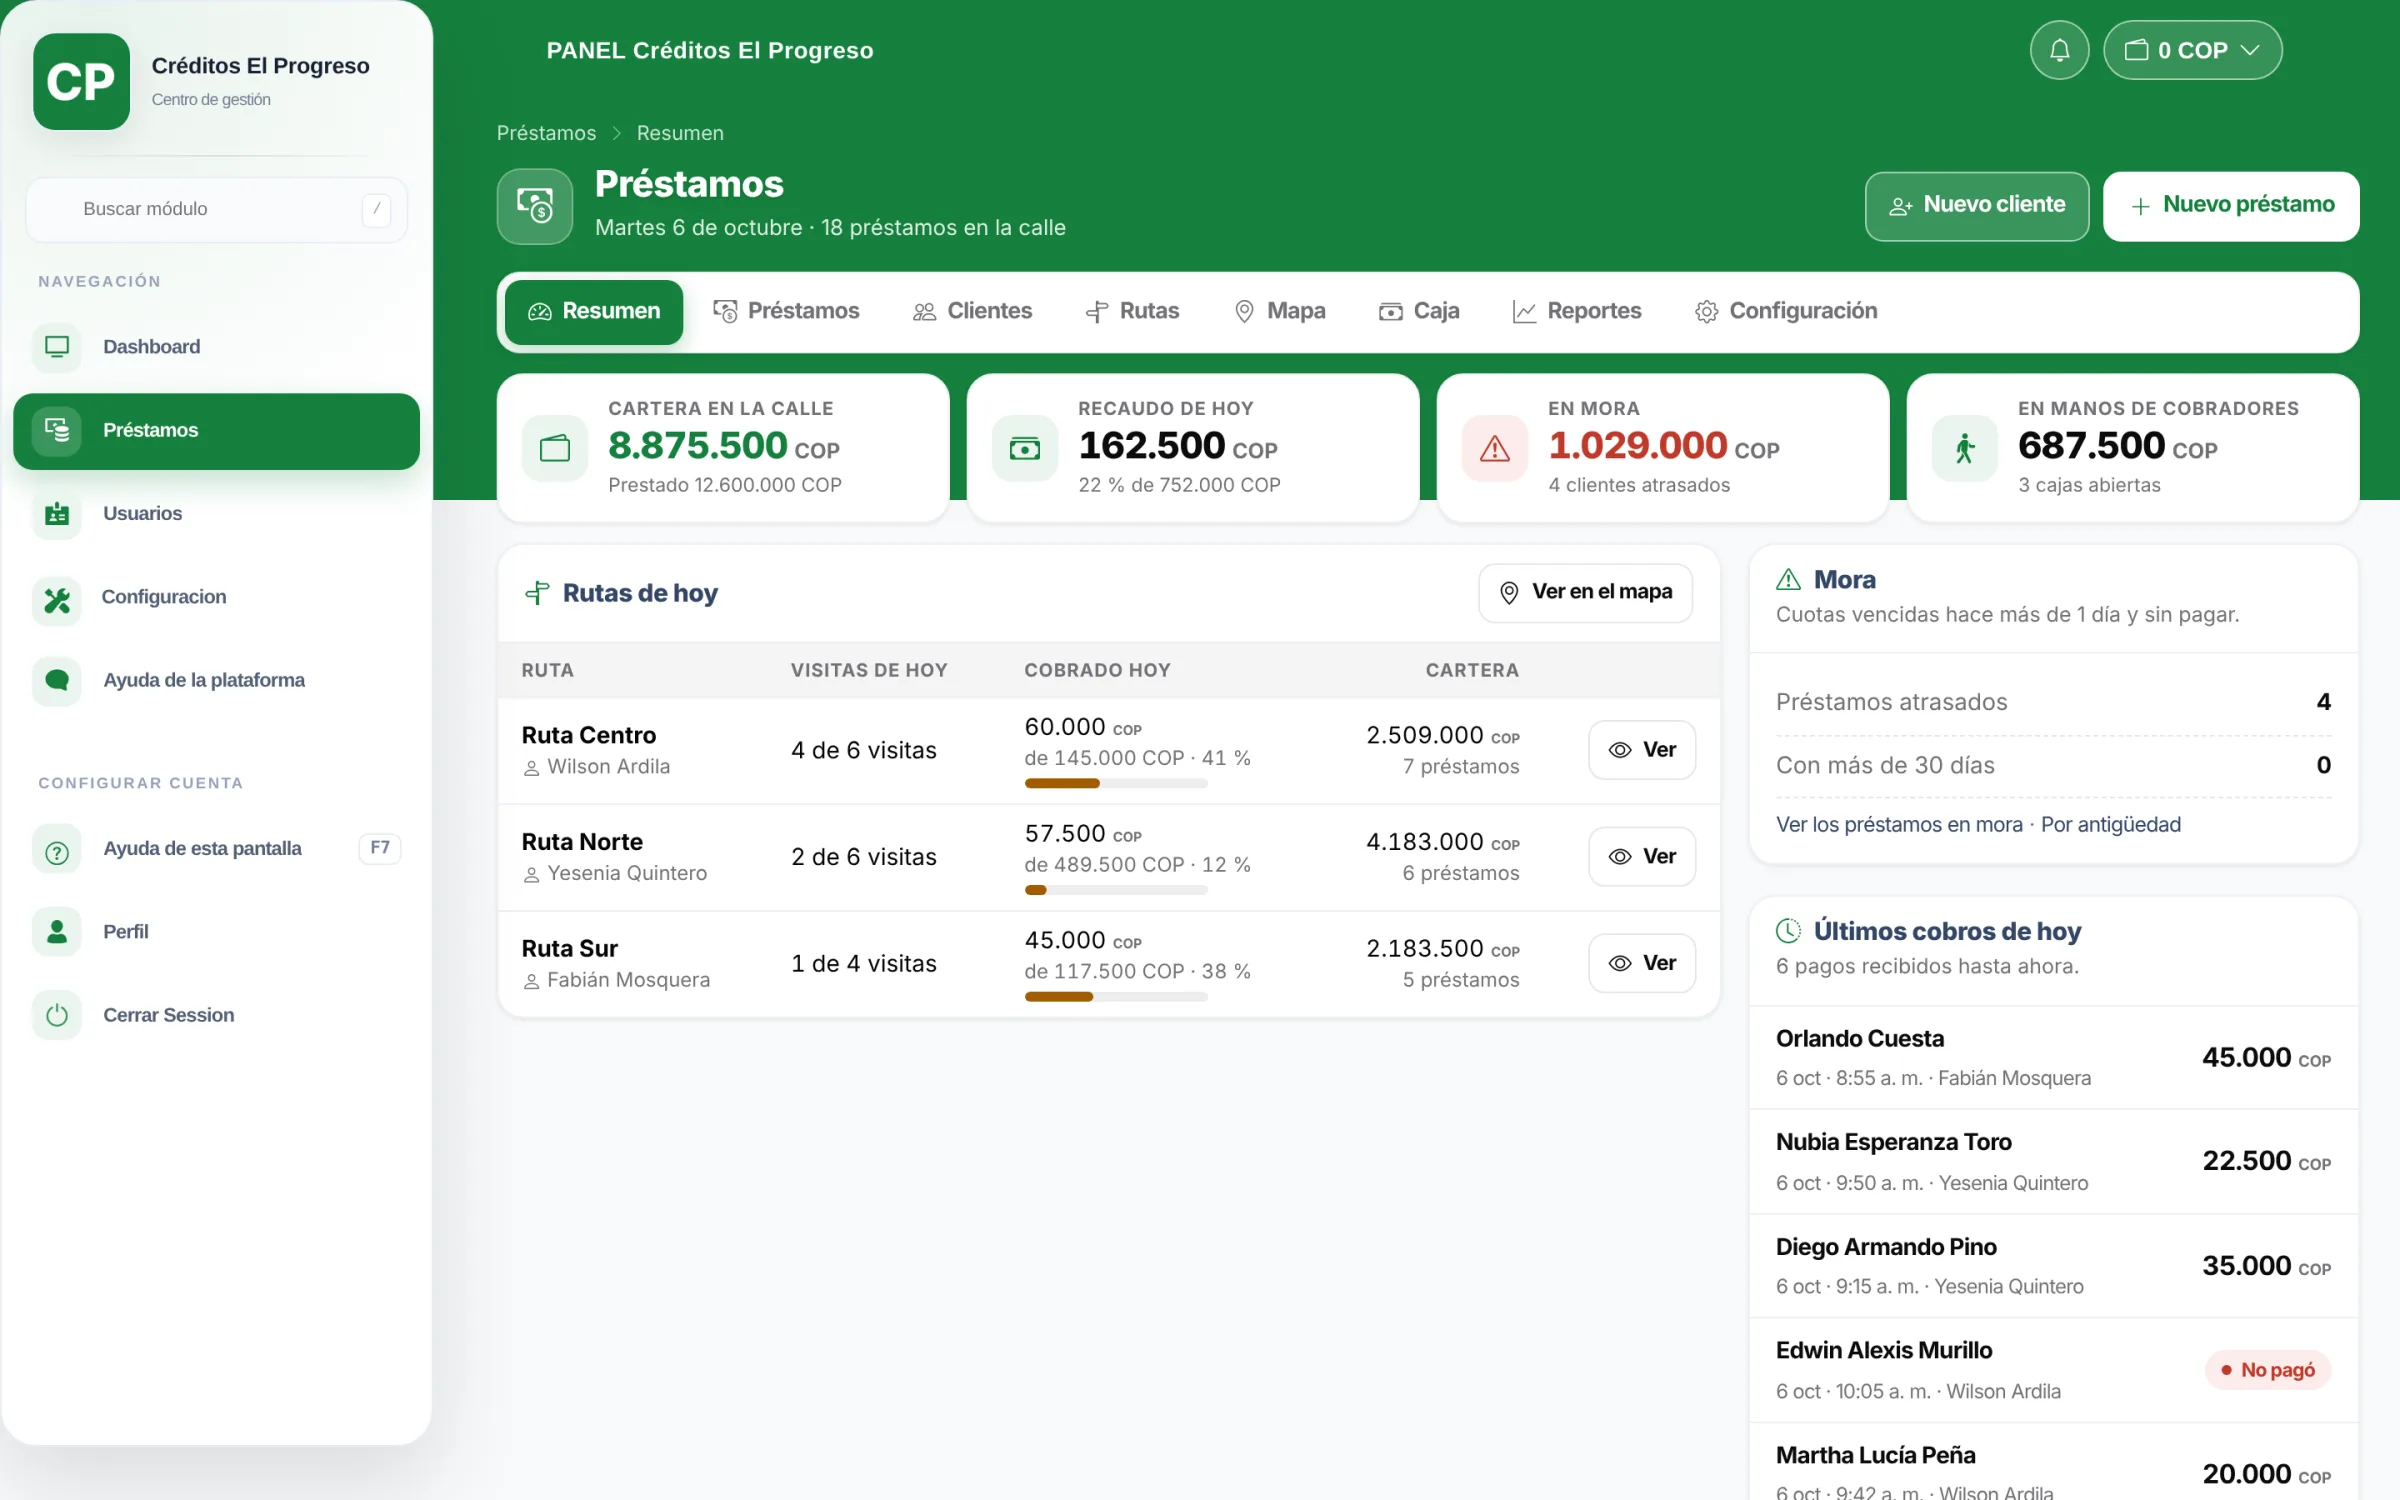
Task: Click Ruta Norte collection progress bar
Action: (x=1116, y=890)
